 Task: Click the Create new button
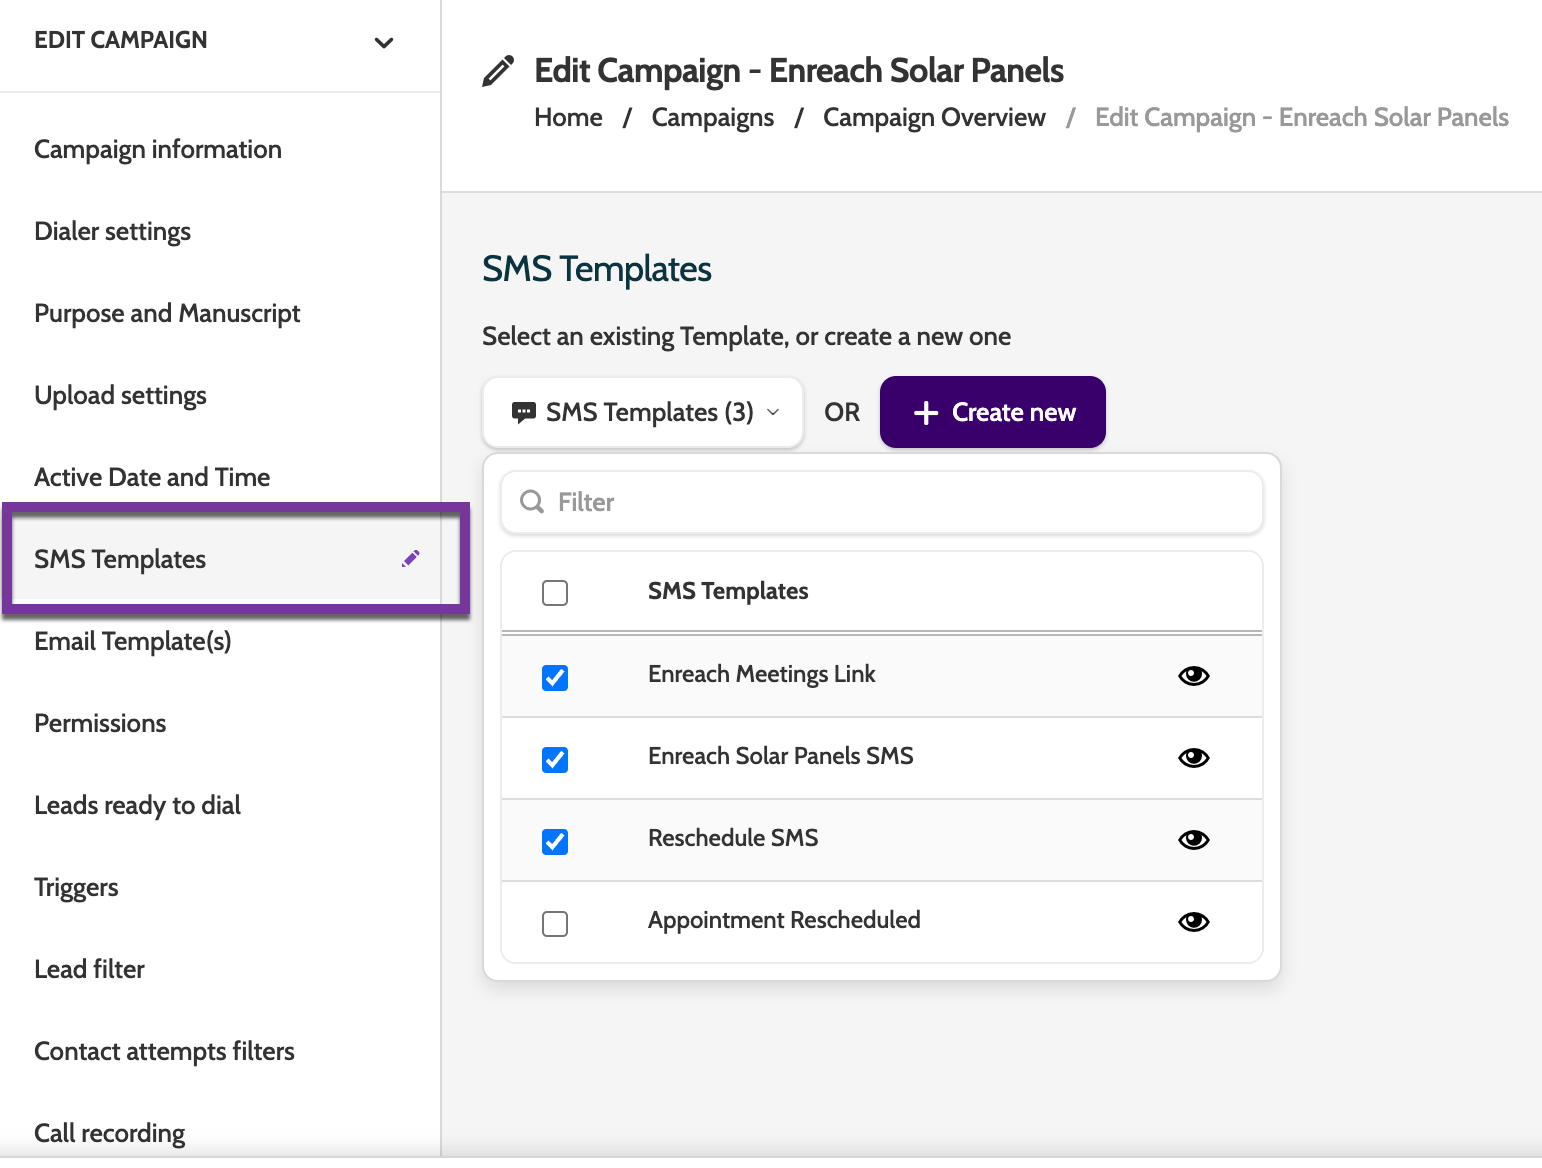(x=992, y=412)
